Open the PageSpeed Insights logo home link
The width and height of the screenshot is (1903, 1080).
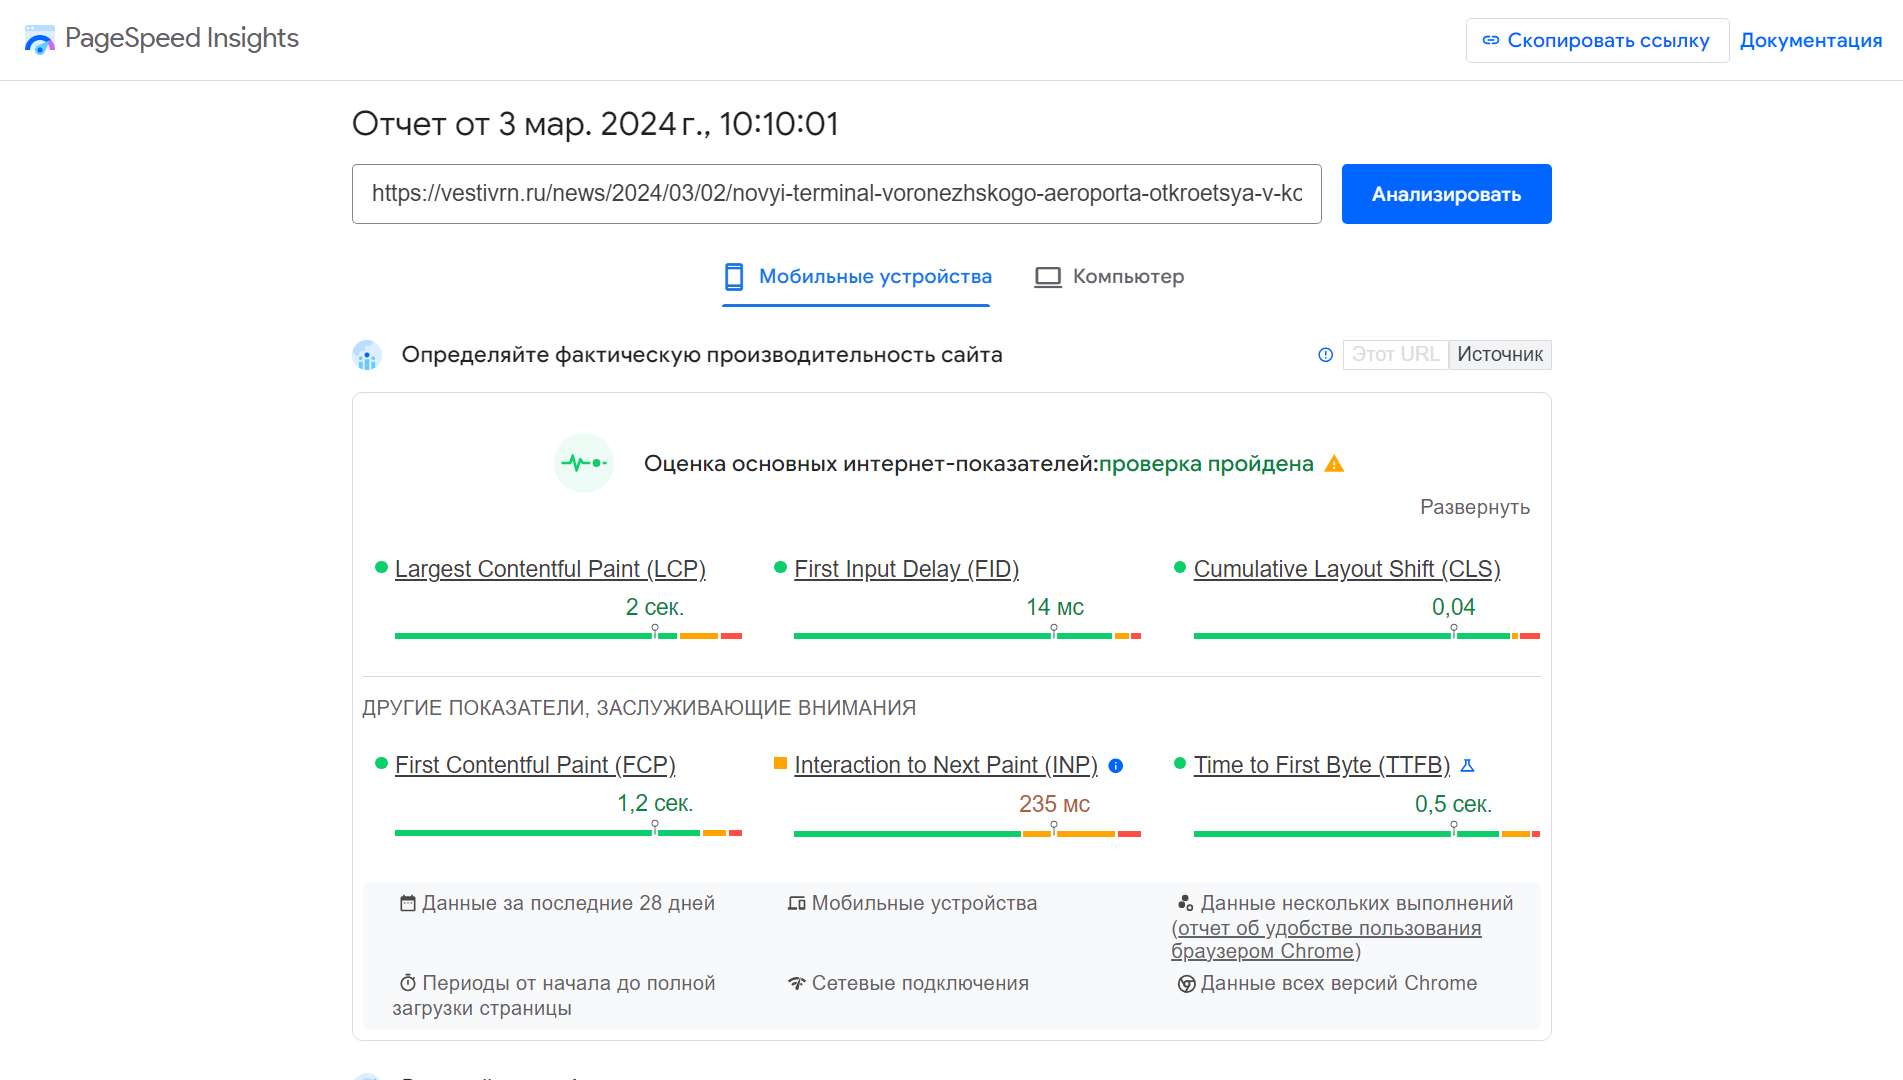(x=161, y=39)
